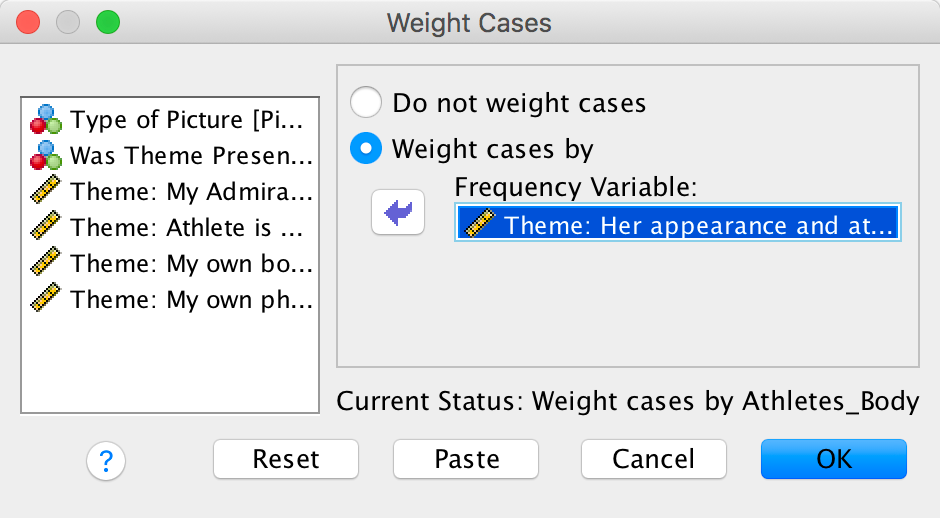This screenshot has height=518, width=940.
Task: Click the ruler icon beside Theme: Athlete is...
Action: tap(46, 228)
